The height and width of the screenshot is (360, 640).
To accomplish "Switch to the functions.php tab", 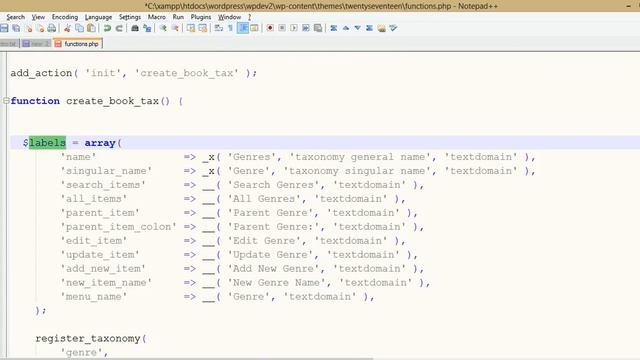I will [78, 44].
